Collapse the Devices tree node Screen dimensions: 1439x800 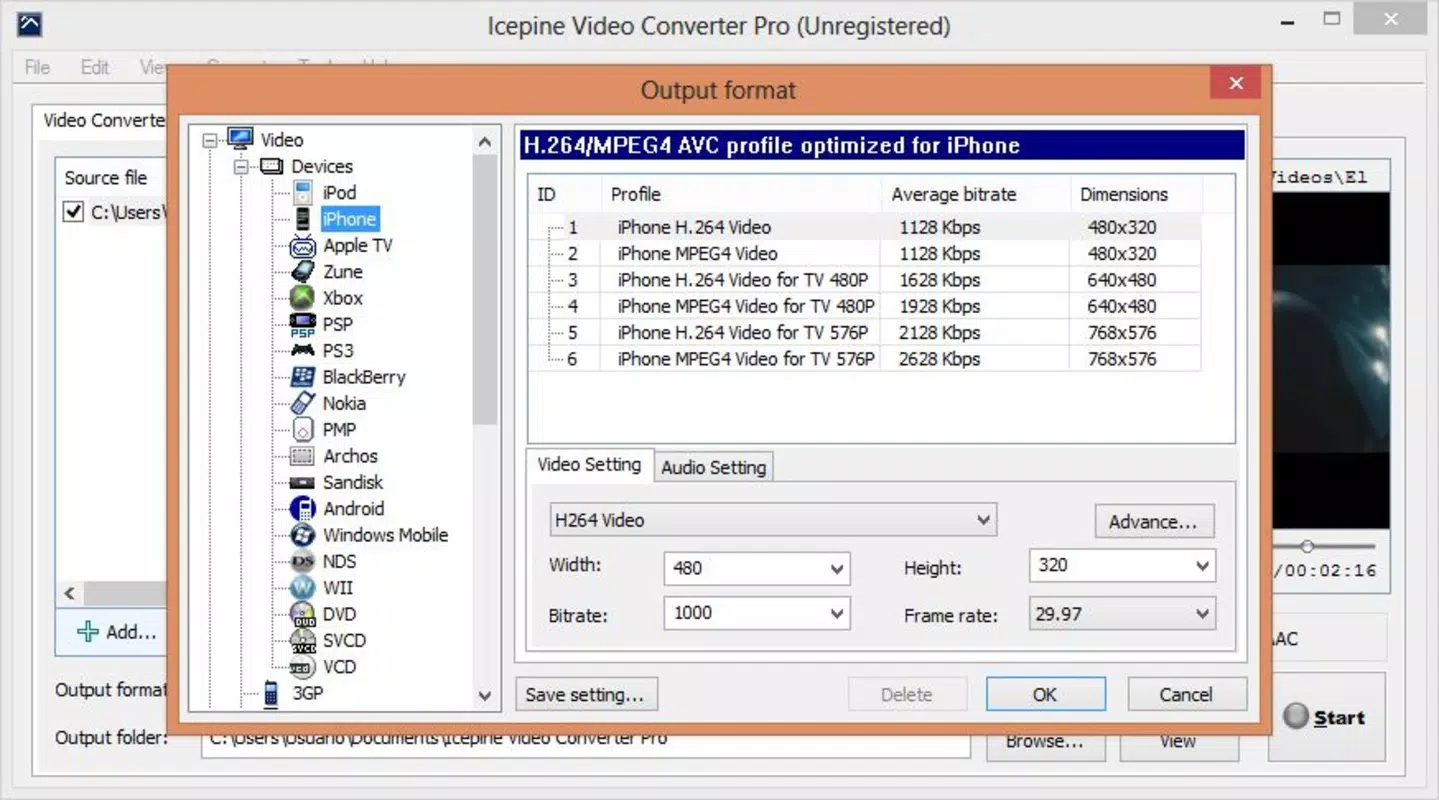click(241, 166)
